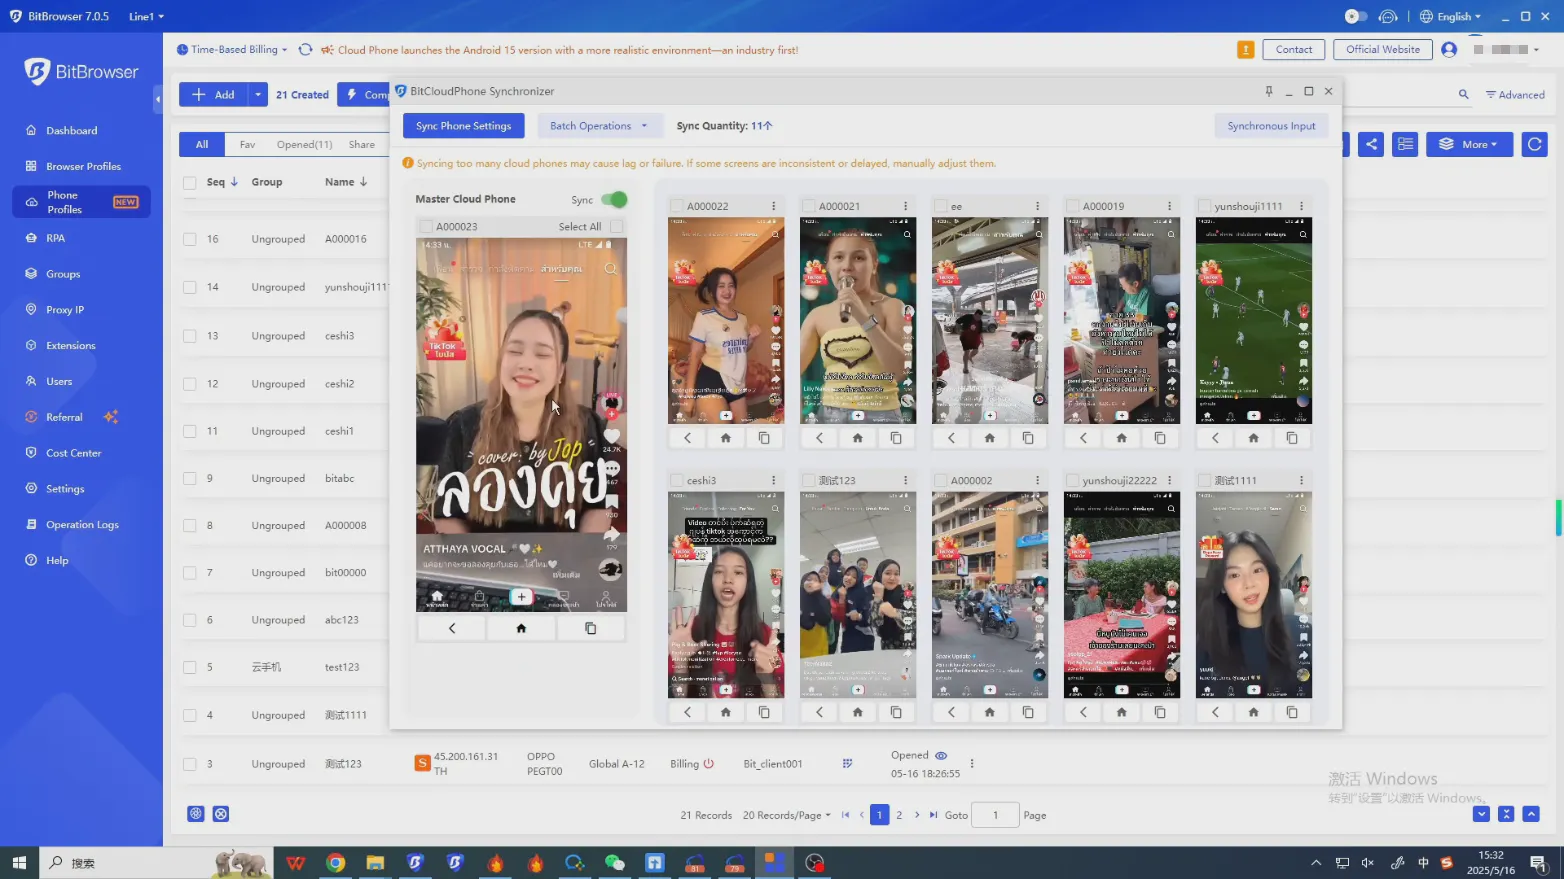This screenshot has height=879, width=1564.
Task: Click back arrow under yunshouji1111 phone
Action: [x=1215, y=438]
